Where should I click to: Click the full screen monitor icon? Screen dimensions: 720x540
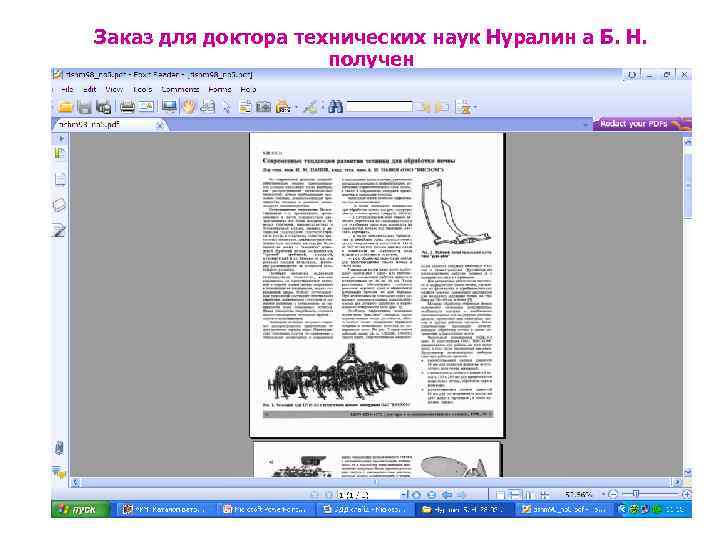(x=169, y=107)
